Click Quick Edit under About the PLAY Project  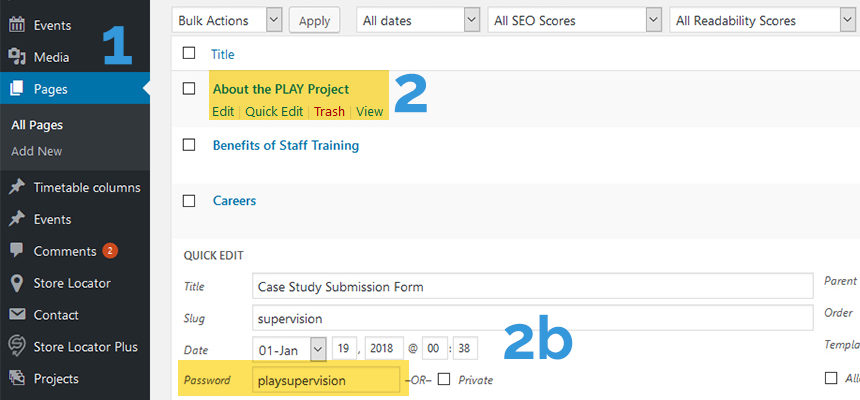pyautogui.click(x=274, y=111)
